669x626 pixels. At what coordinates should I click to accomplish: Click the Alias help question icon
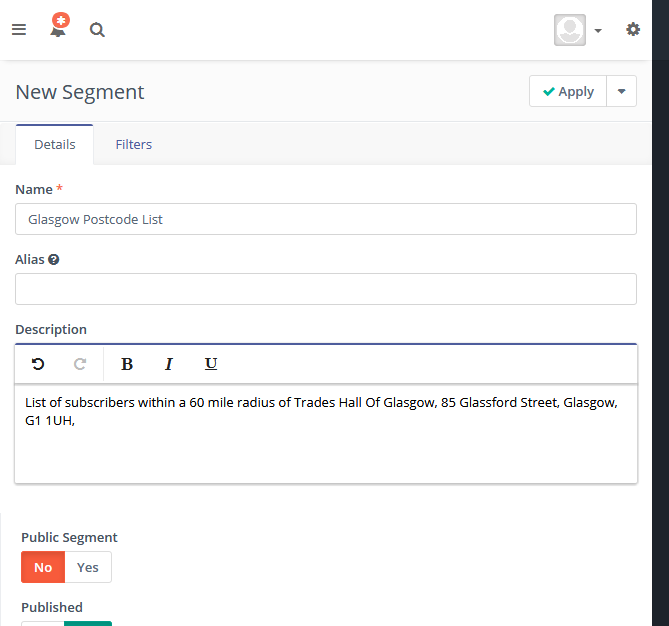(54, 259)
